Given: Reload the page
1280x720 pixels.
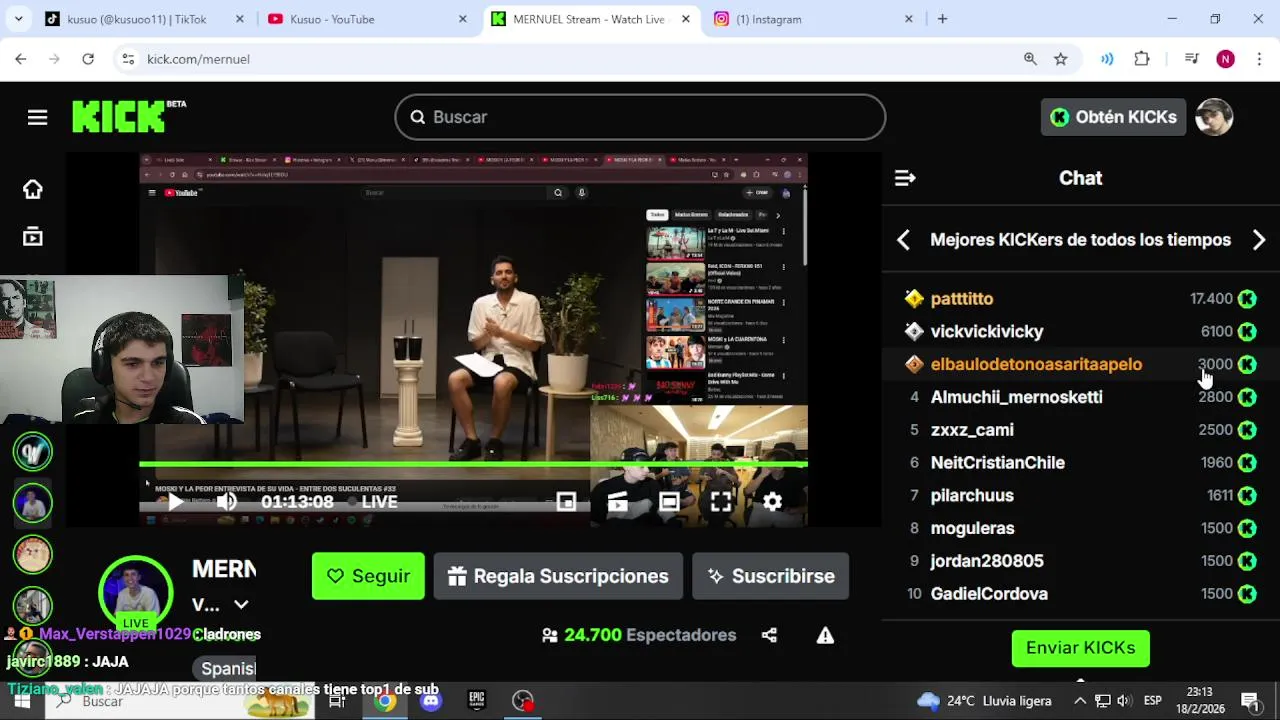Looking at the screenshot, I should pos(88,59).
